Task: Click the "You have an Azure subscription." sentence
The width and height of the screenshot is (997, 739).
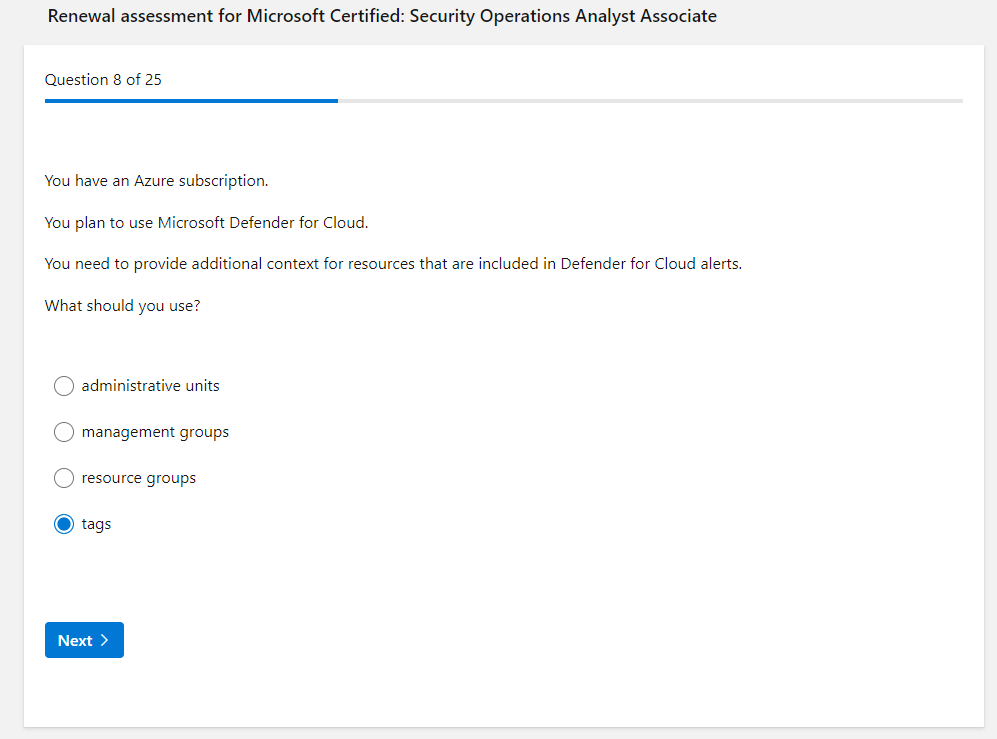Action: click(x=156, y=181)
